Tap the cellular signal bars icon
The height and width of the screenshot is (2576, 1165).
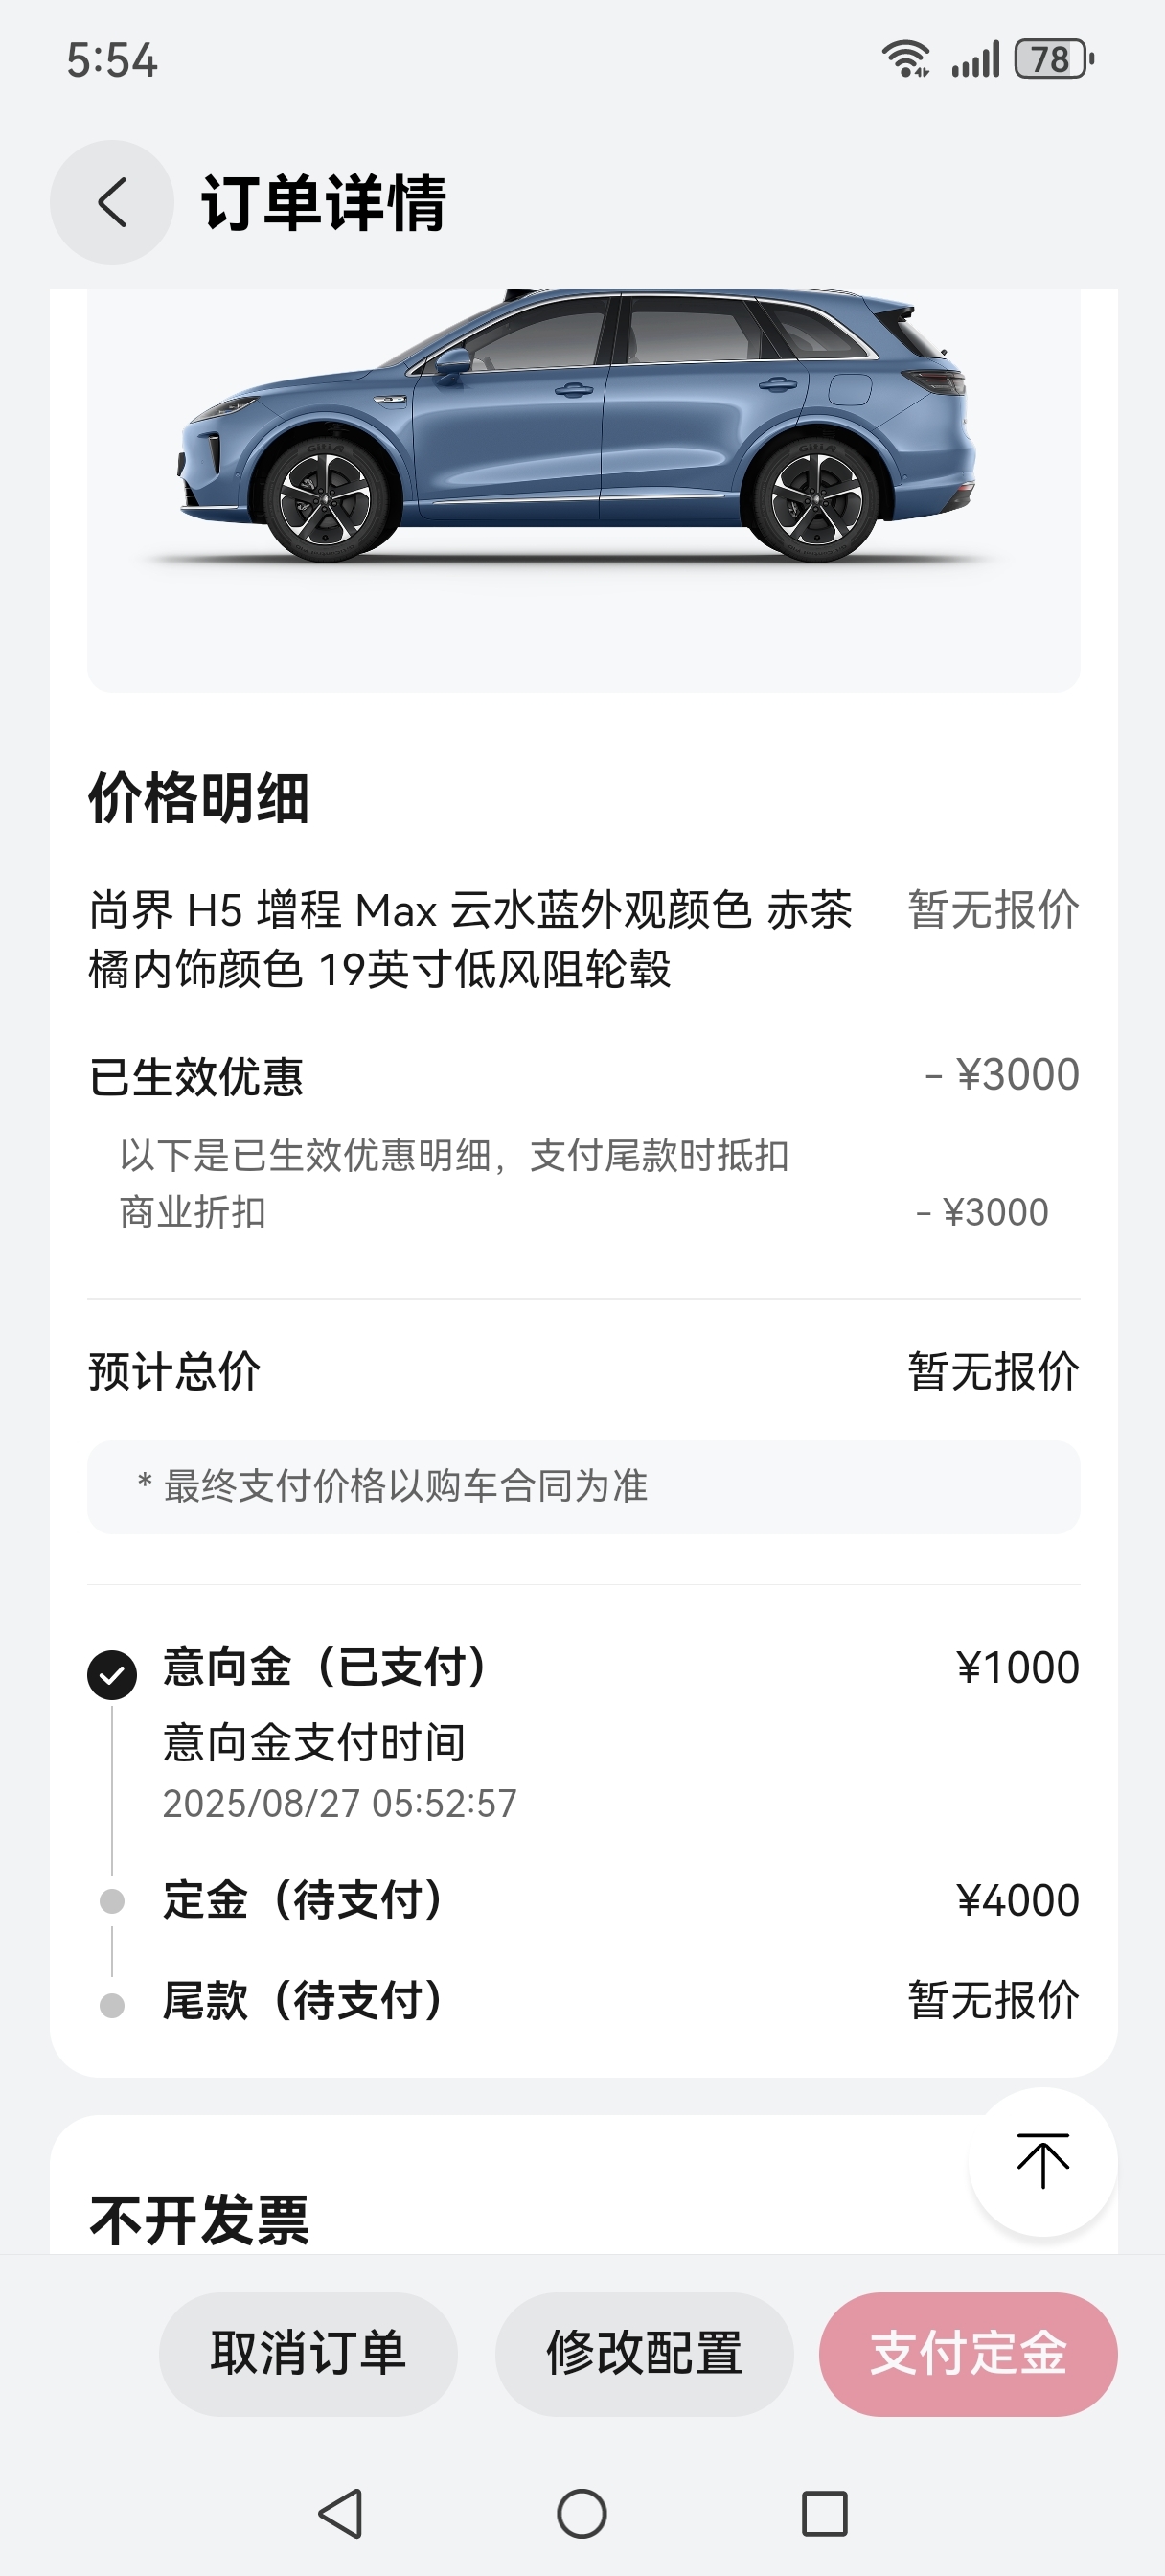coord(975,59)
